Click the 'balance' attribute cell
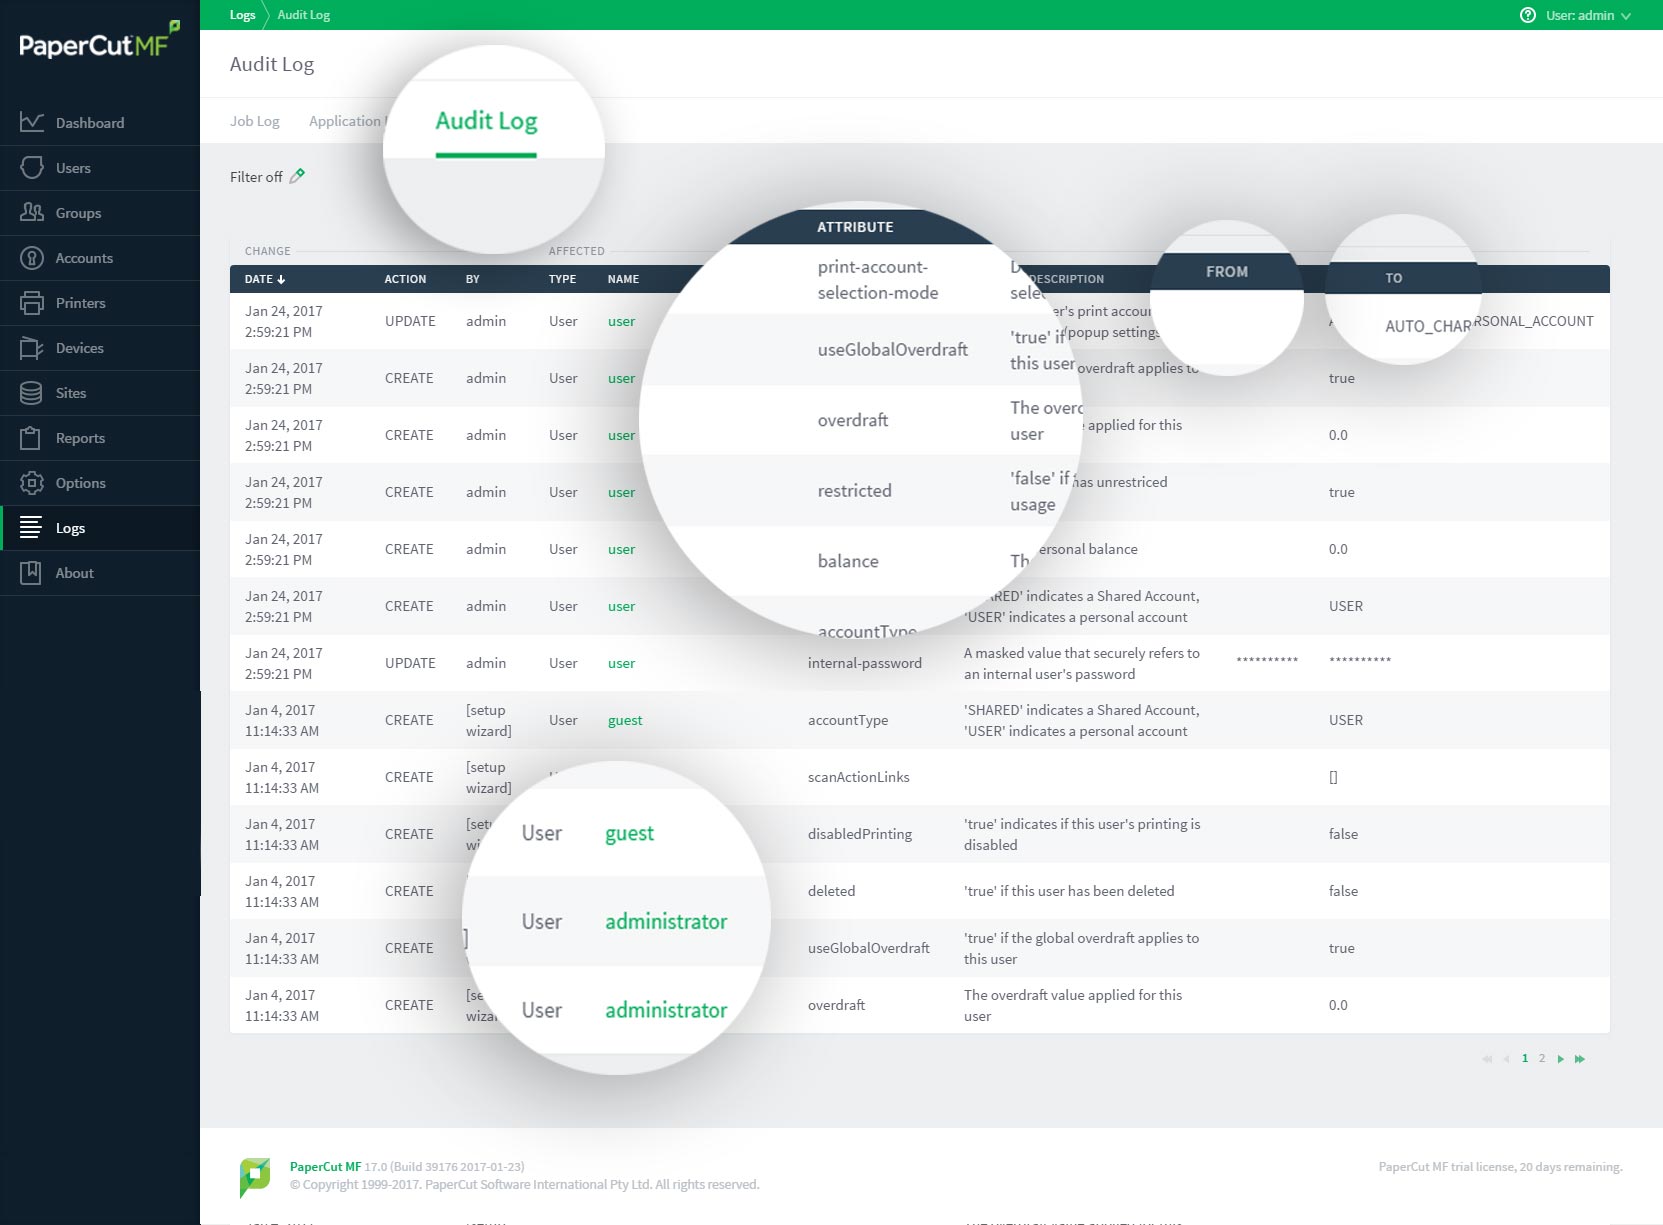Viewport: 1663px width, 1225px height. [848, 561]
